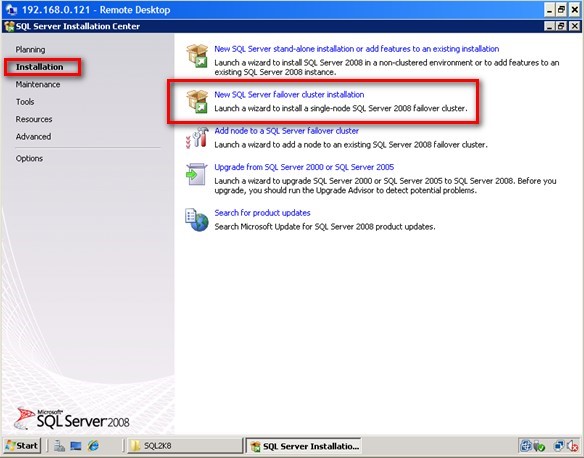This screenshot has height=458, width=584.
Task: Click the failover cluster installation box icon
Action: [197, 101]
